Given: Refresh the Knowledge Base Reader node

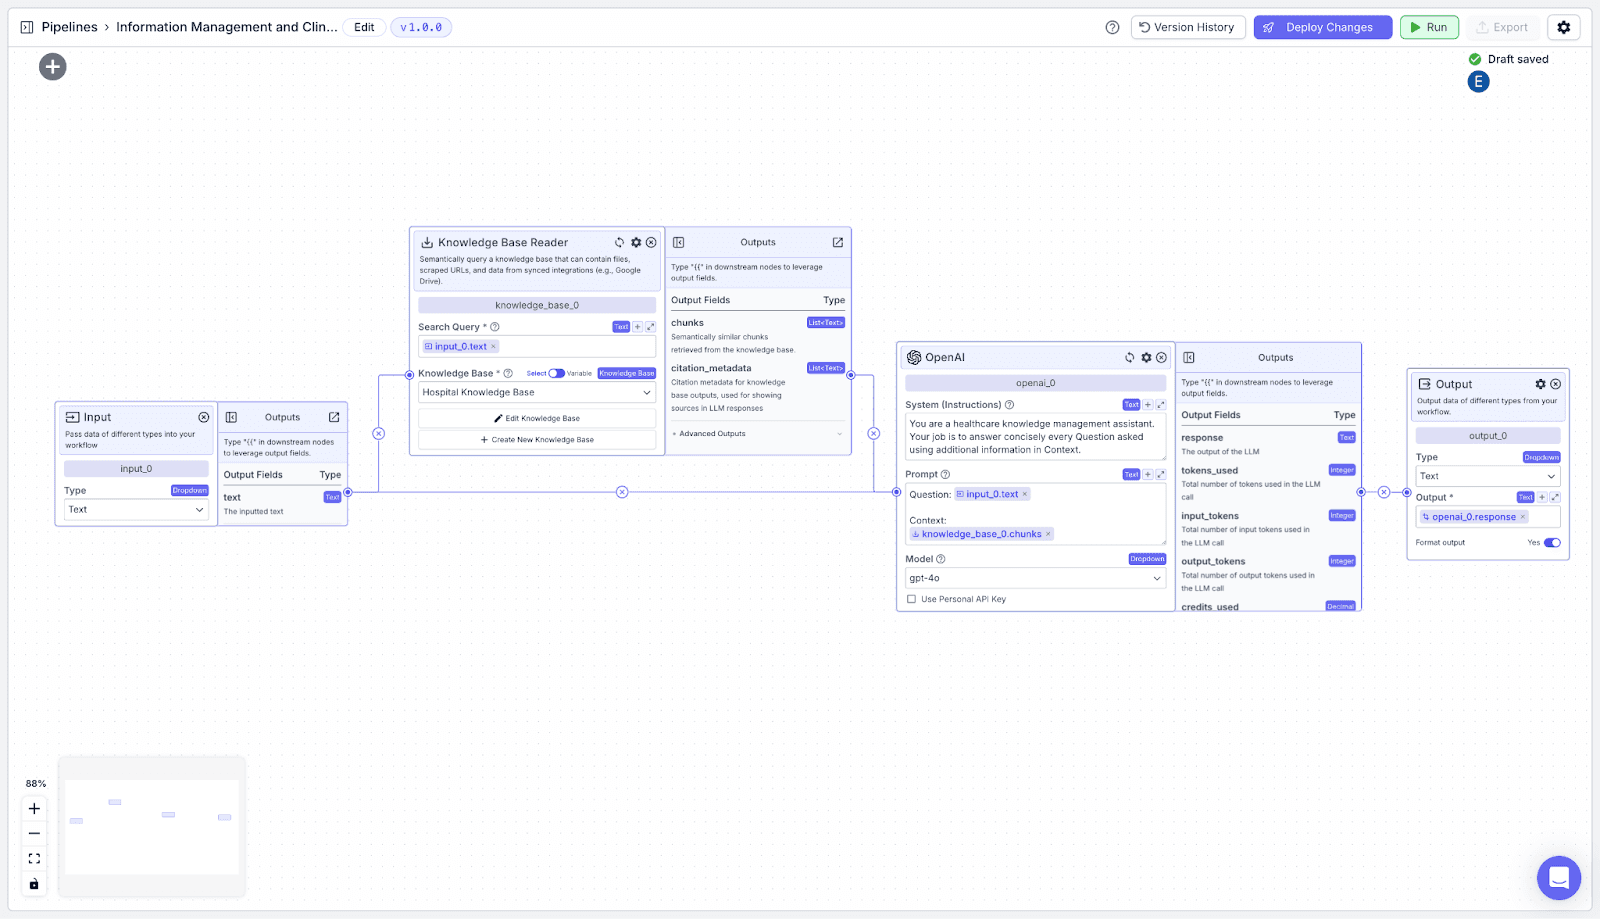Looking at the screenshot, I should [x=620, y=242].
